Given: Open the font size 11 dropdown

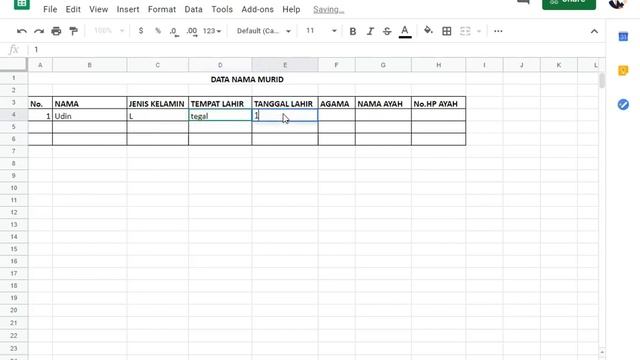Looking at the screenshot, I should (x=321, y=31).
